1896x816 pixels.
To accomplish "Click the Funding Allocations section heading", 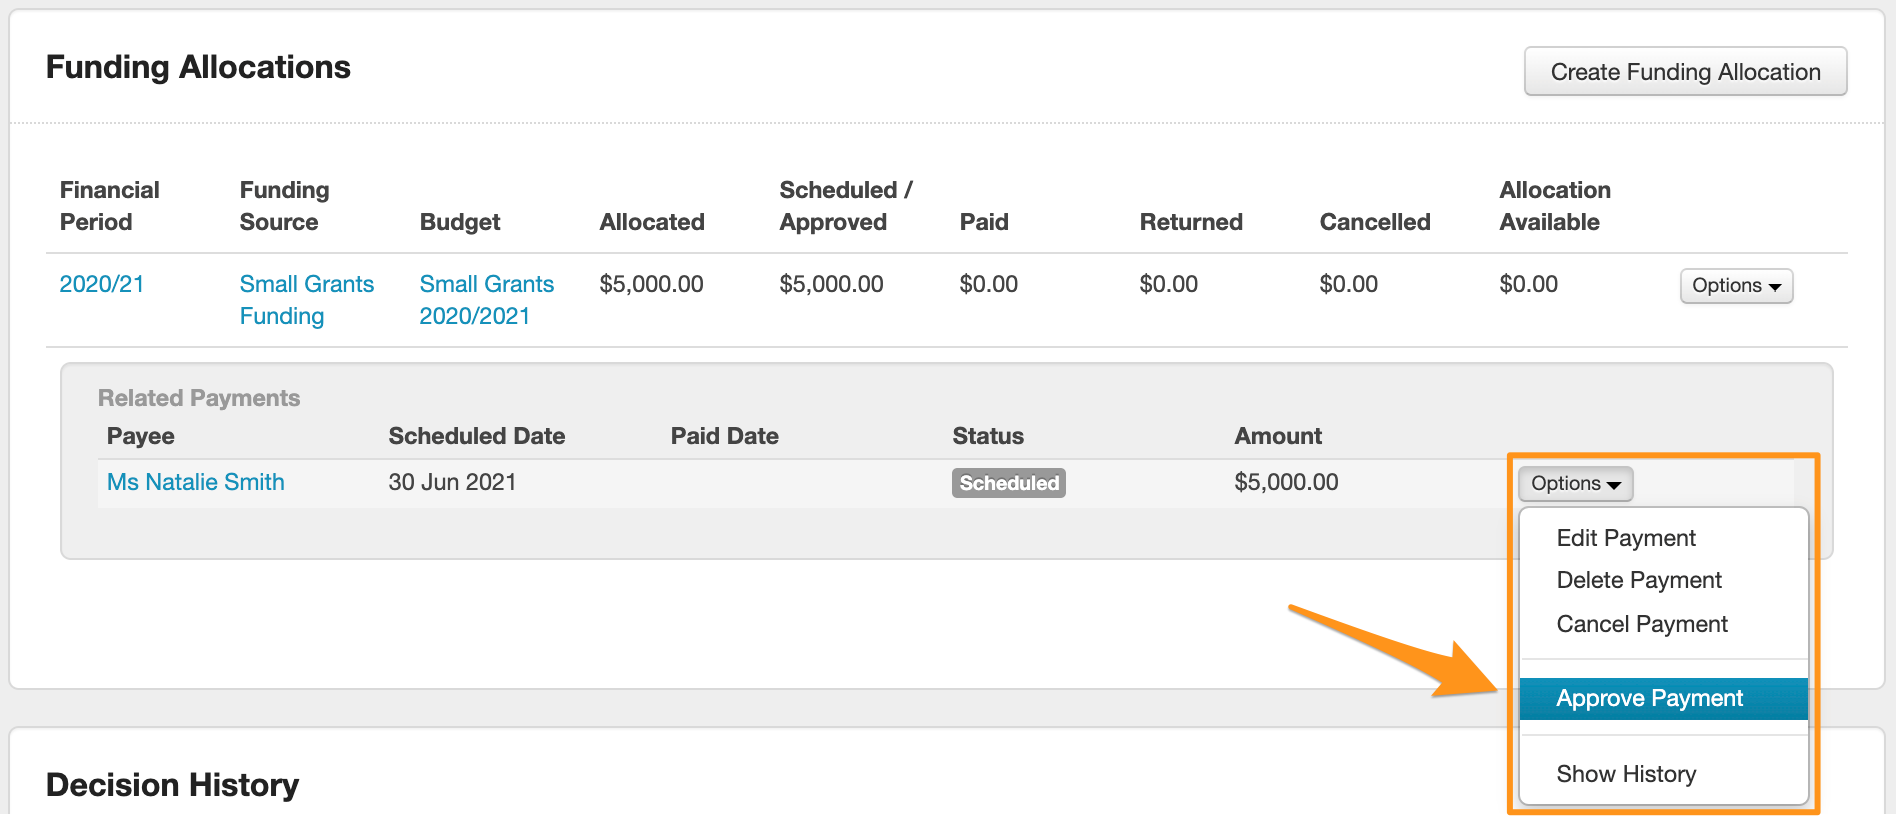I will pyautogui.click(x=198, y=67).
